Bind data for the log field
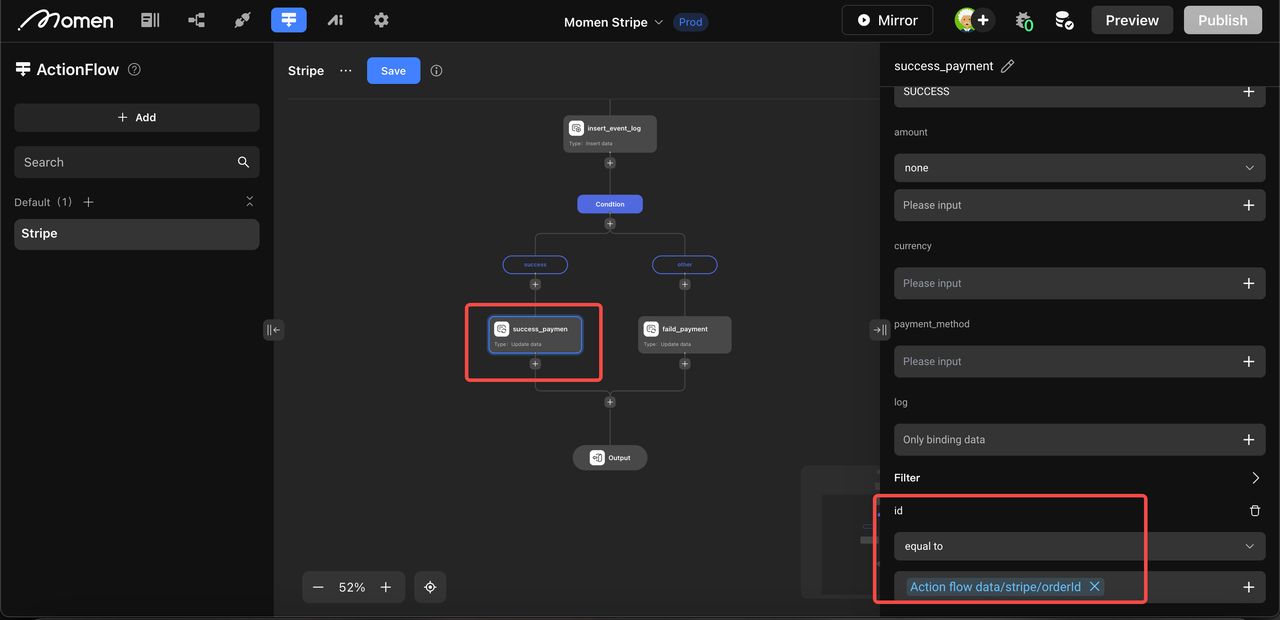 tap(1248, 439)
